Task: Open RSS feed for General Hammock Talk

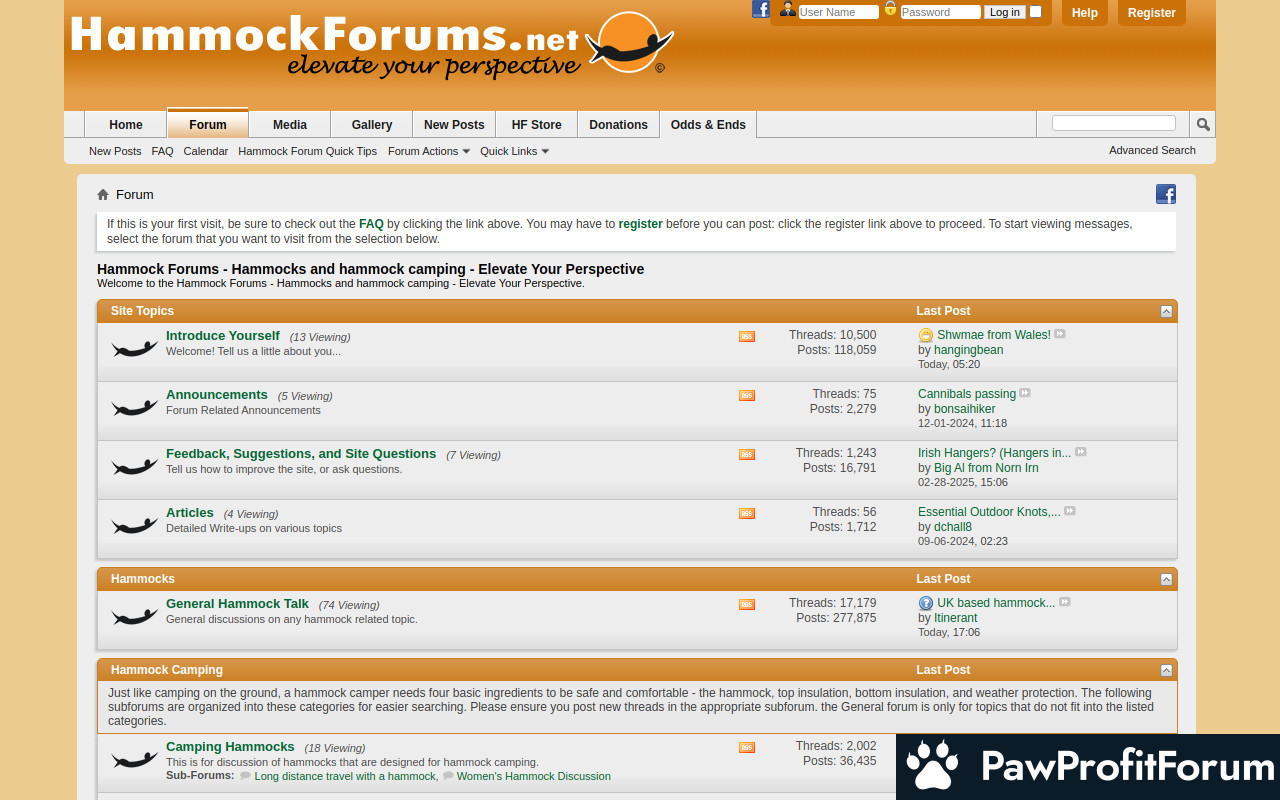Action: [746, 605]
